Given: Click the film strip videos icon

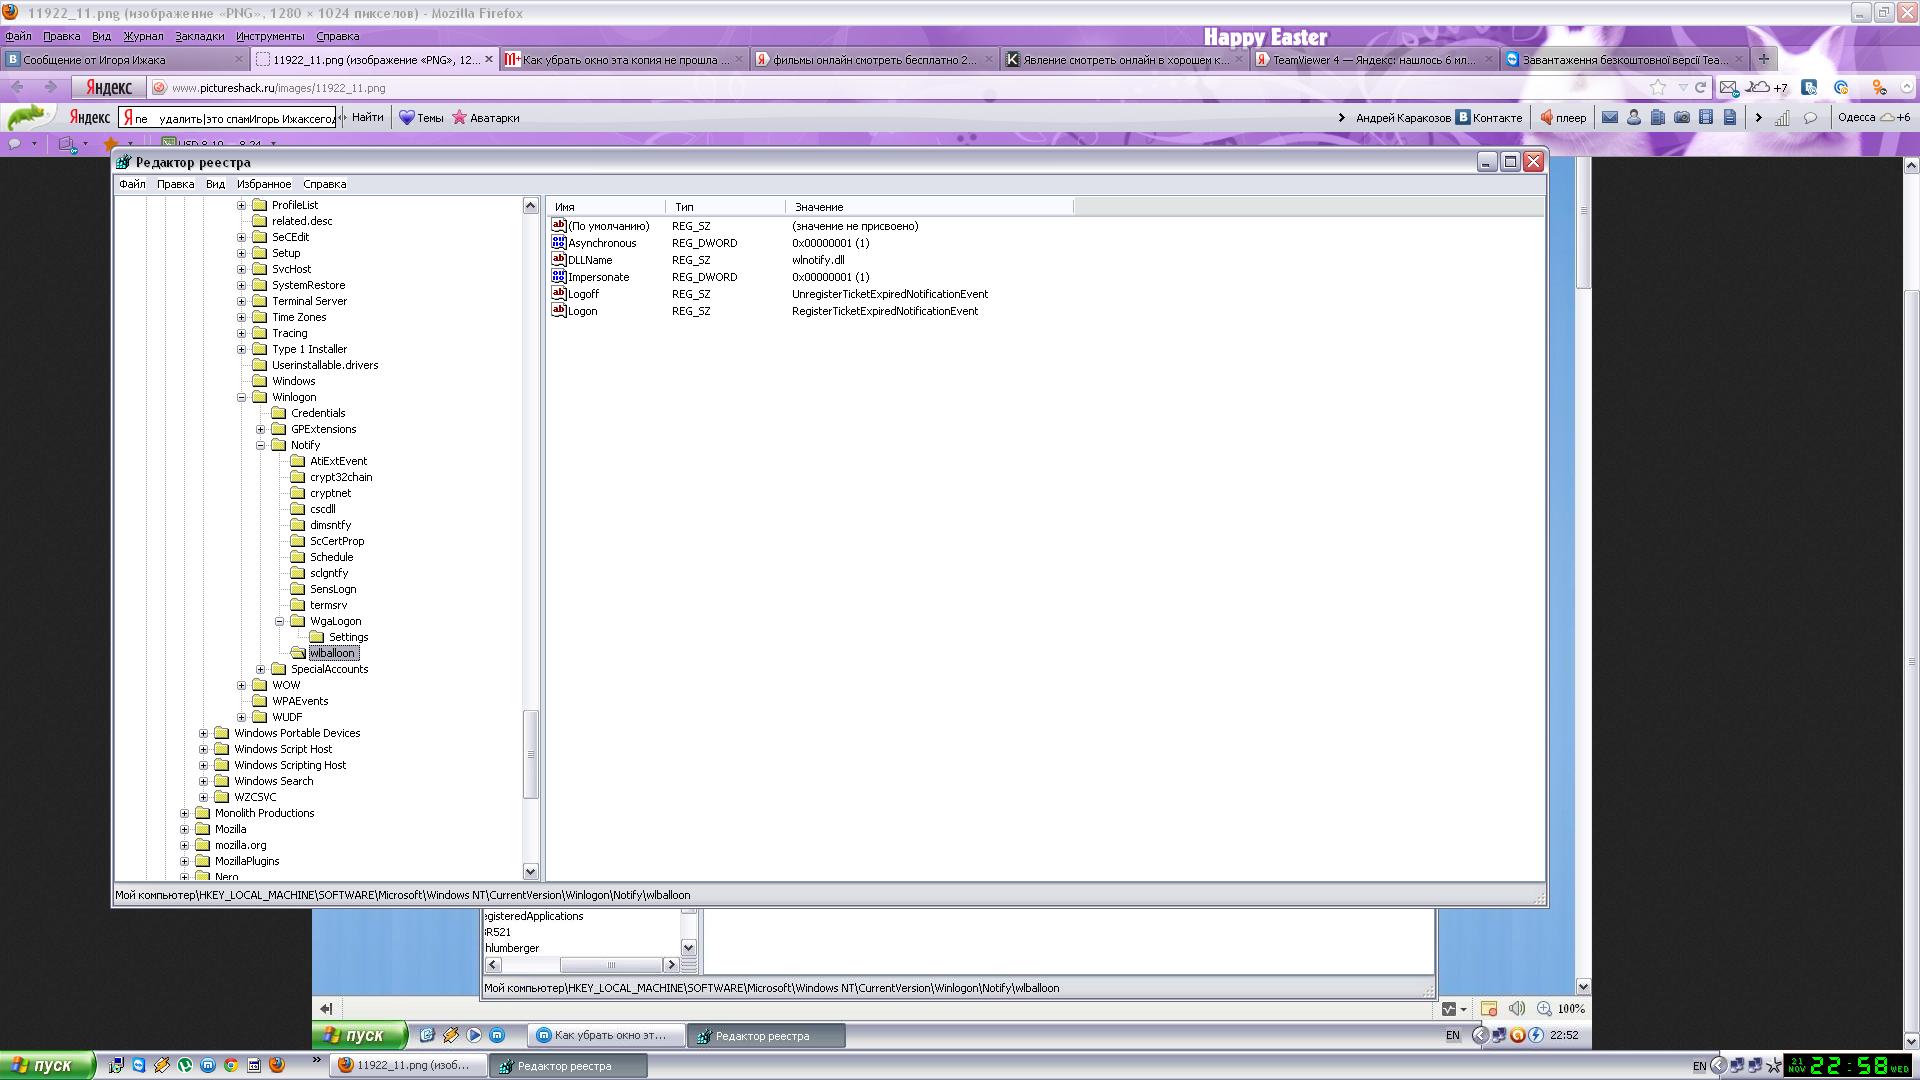Looking at the screenshot, I should (x=1706, y=117).
